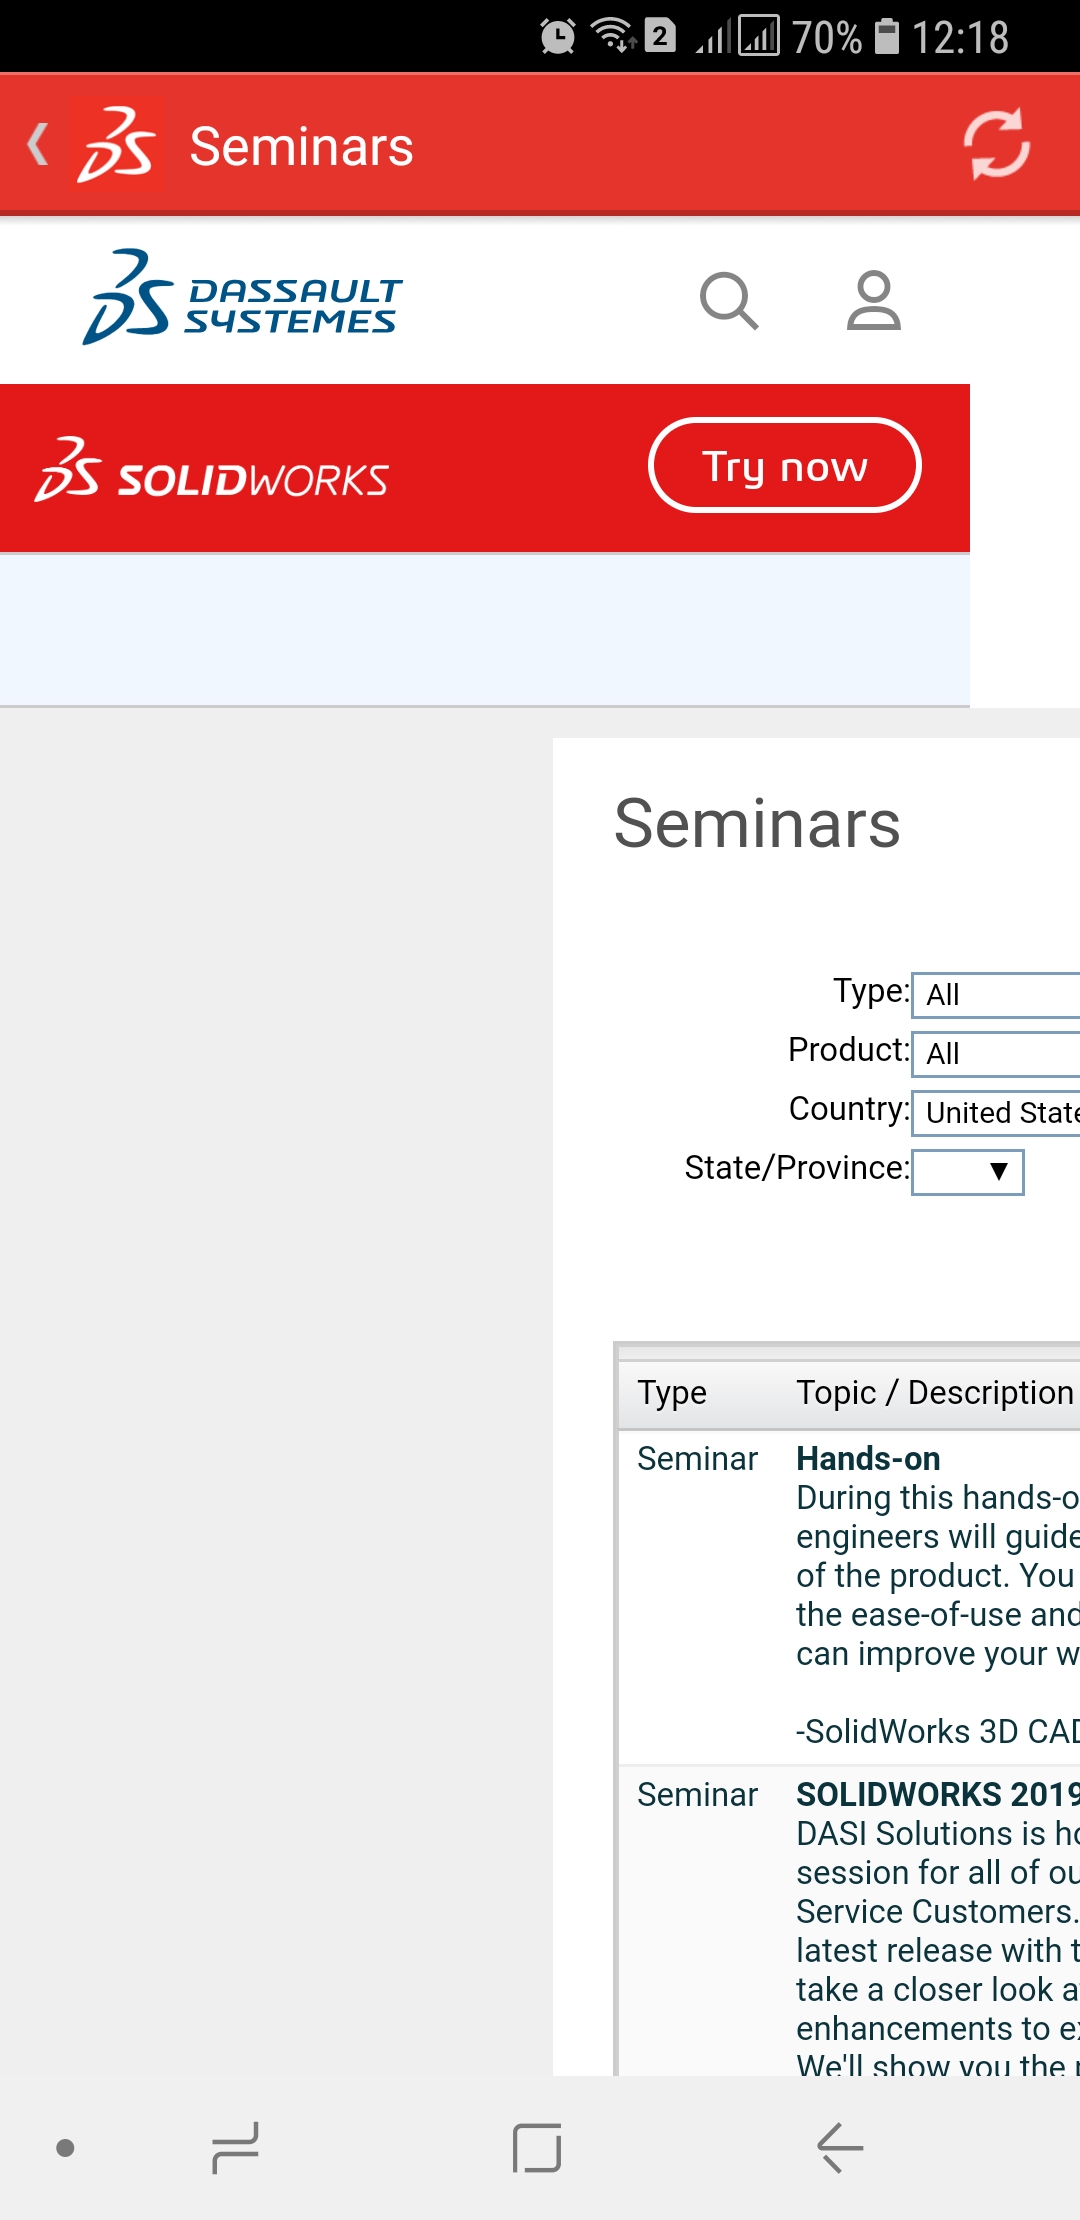This screenshot has width=1080, height=2220.
Task: Tap the 3DS icon in the app header
Action: pyautogui.click(x=117, y=146)
